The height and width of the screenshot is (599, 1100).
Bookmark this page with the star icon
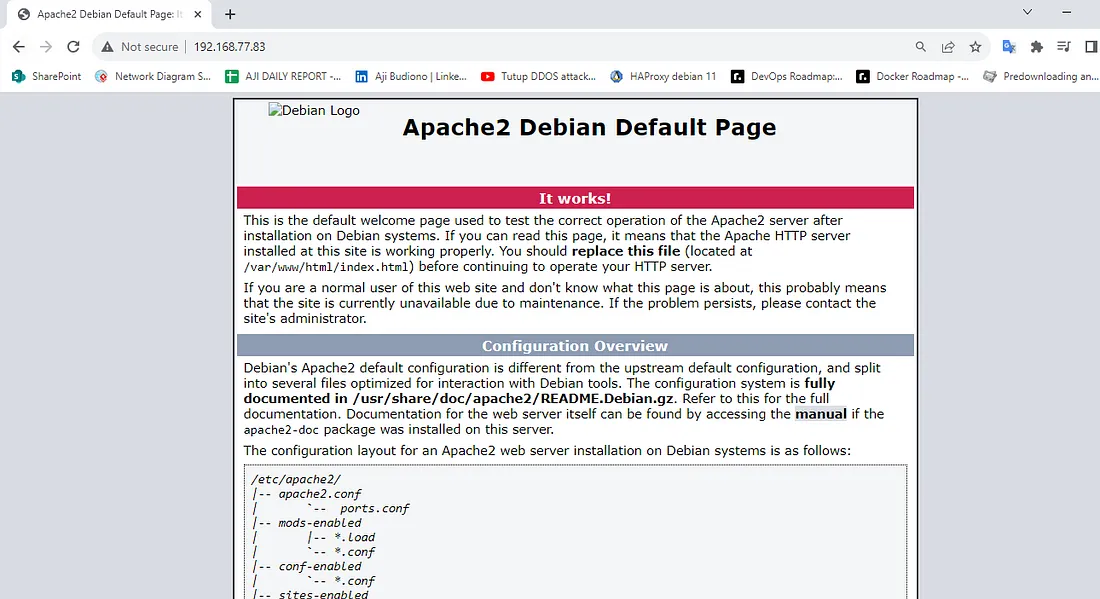pos(975,47)
